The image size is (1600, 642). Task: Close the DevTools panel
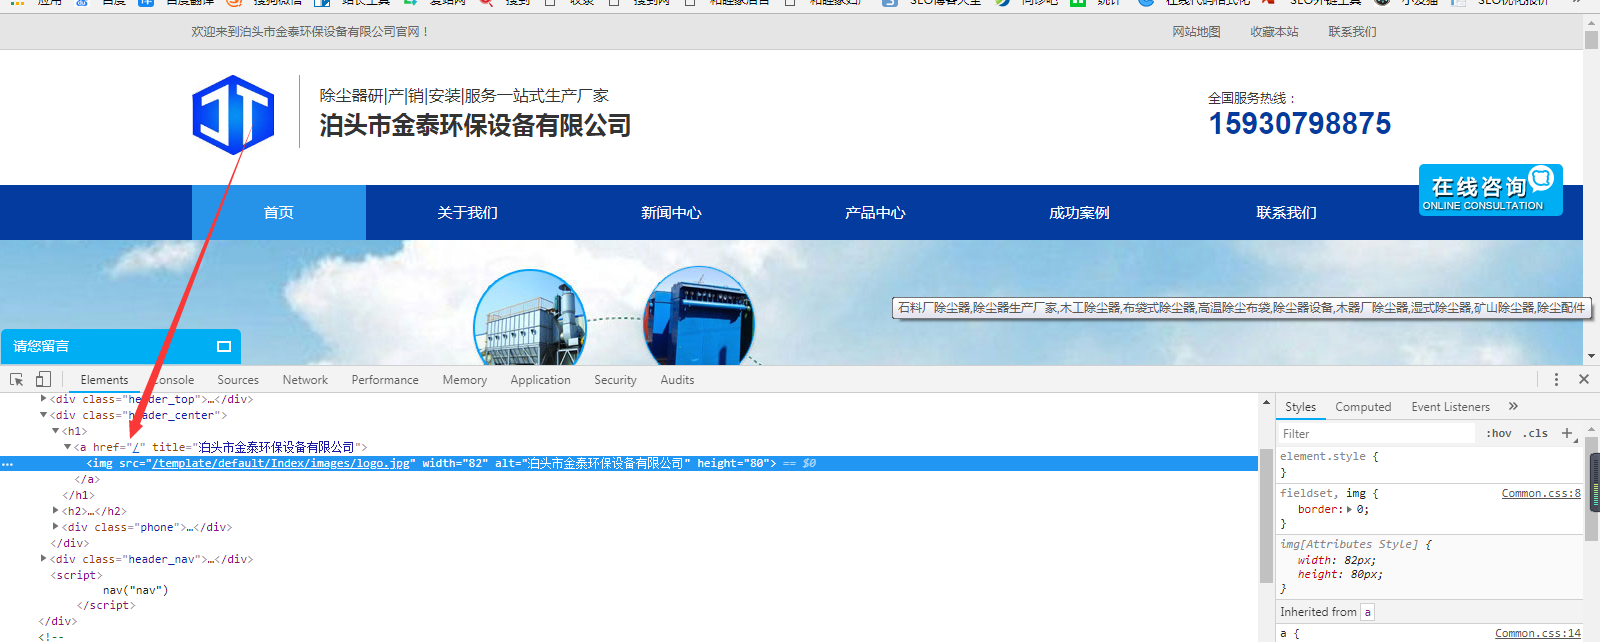pyautogui.click(x=1584, y=380)
